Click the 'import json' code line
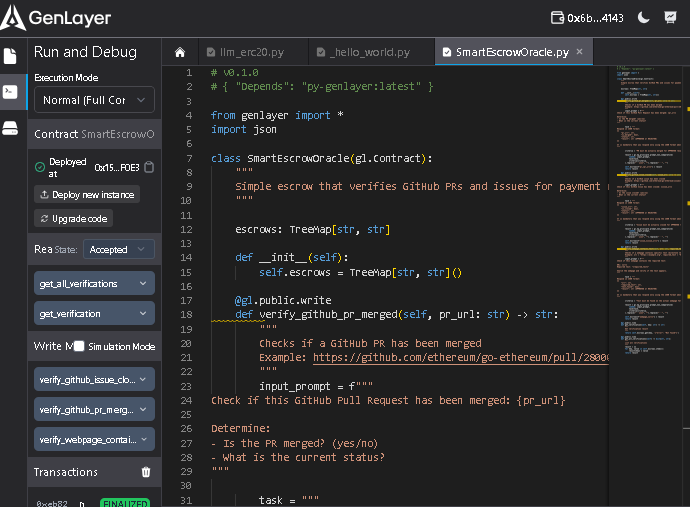This screenshot has width=690, height=507. [x=244, y=129]
